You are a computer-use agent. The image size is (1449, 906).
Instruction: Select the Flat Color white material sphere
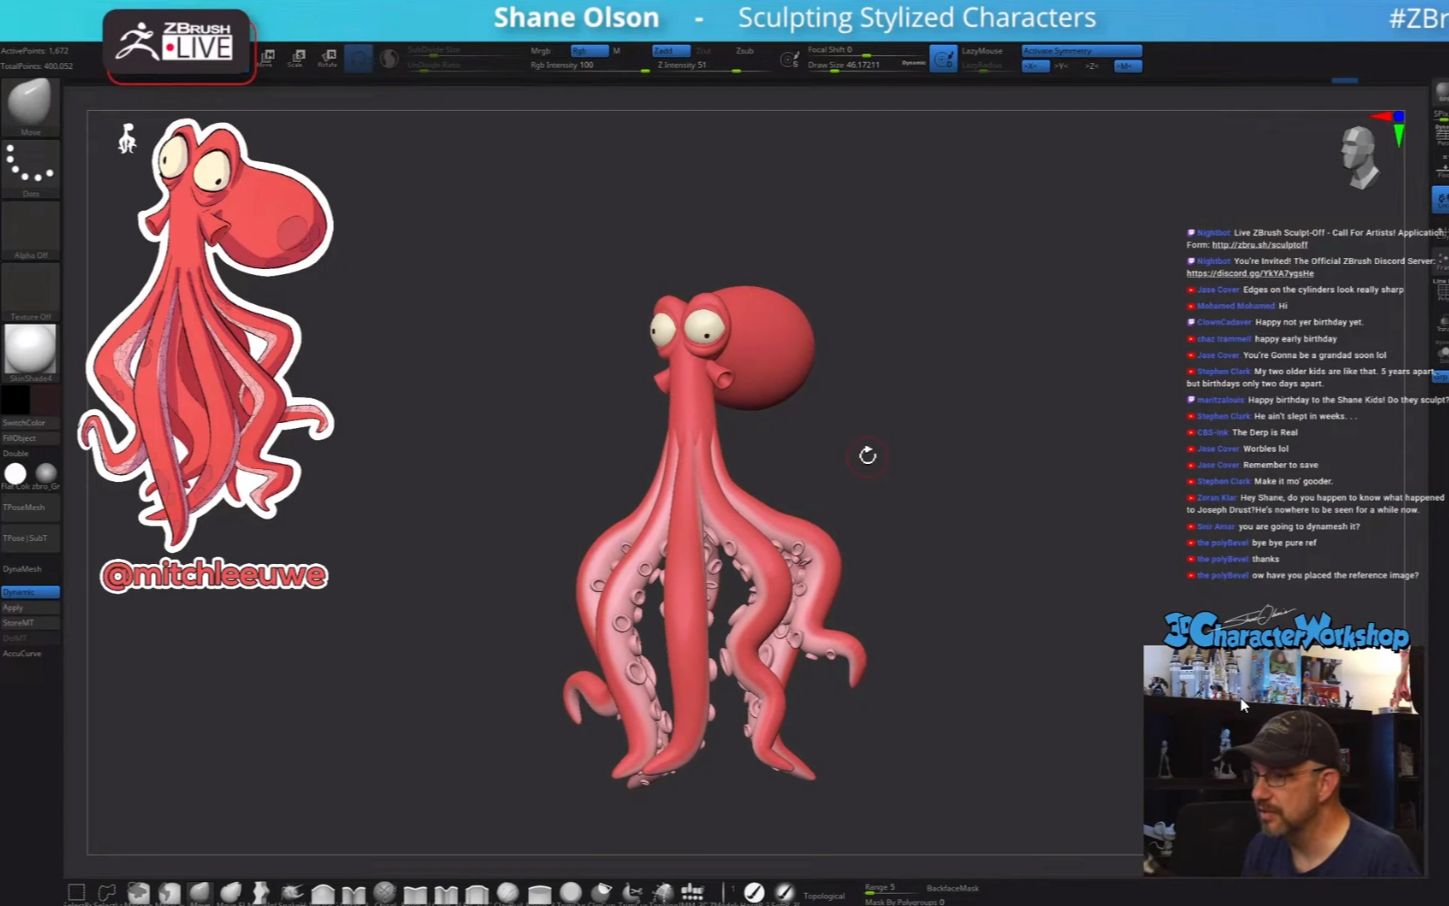point(15,474)
